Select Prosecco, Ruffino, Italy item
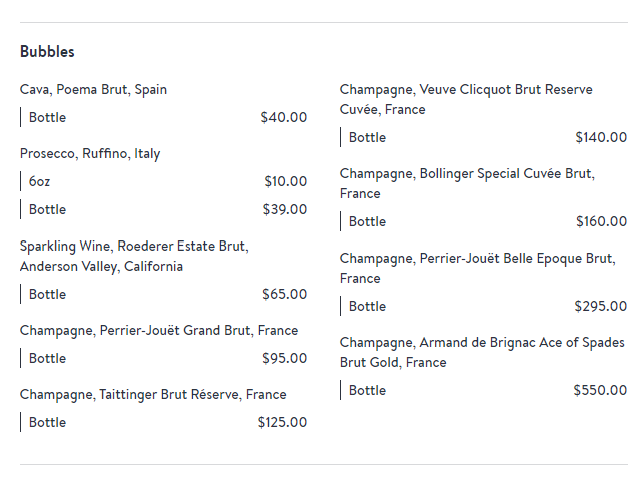This screenshot has height=482, width=644. click(90, 154)
